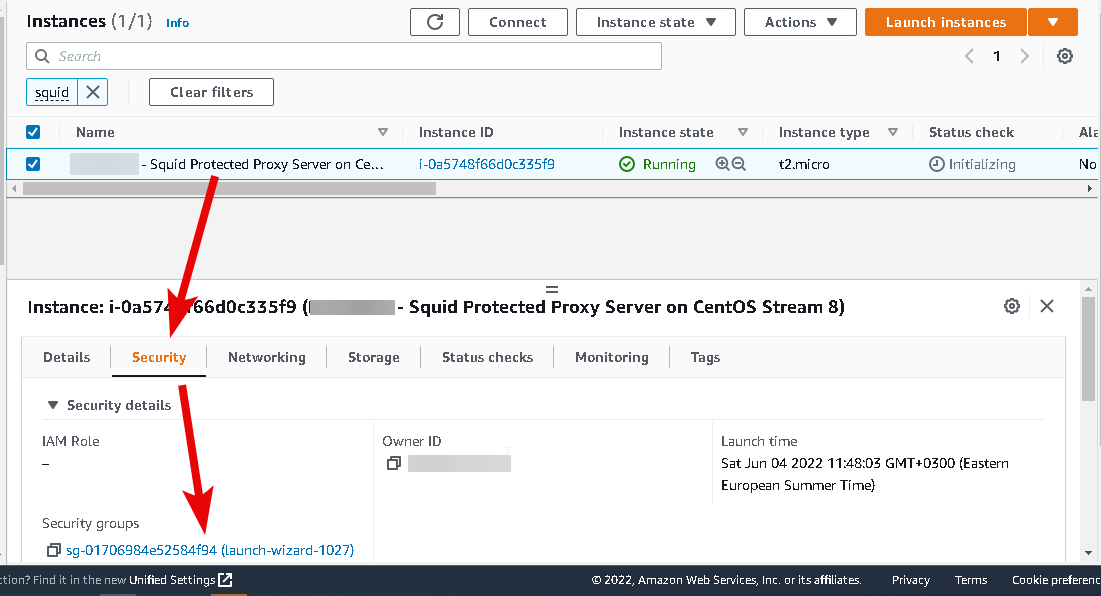This screenshot has width=1101, height=596.
Task: Click the panel resize handle icon
Action: coord(552,289)
